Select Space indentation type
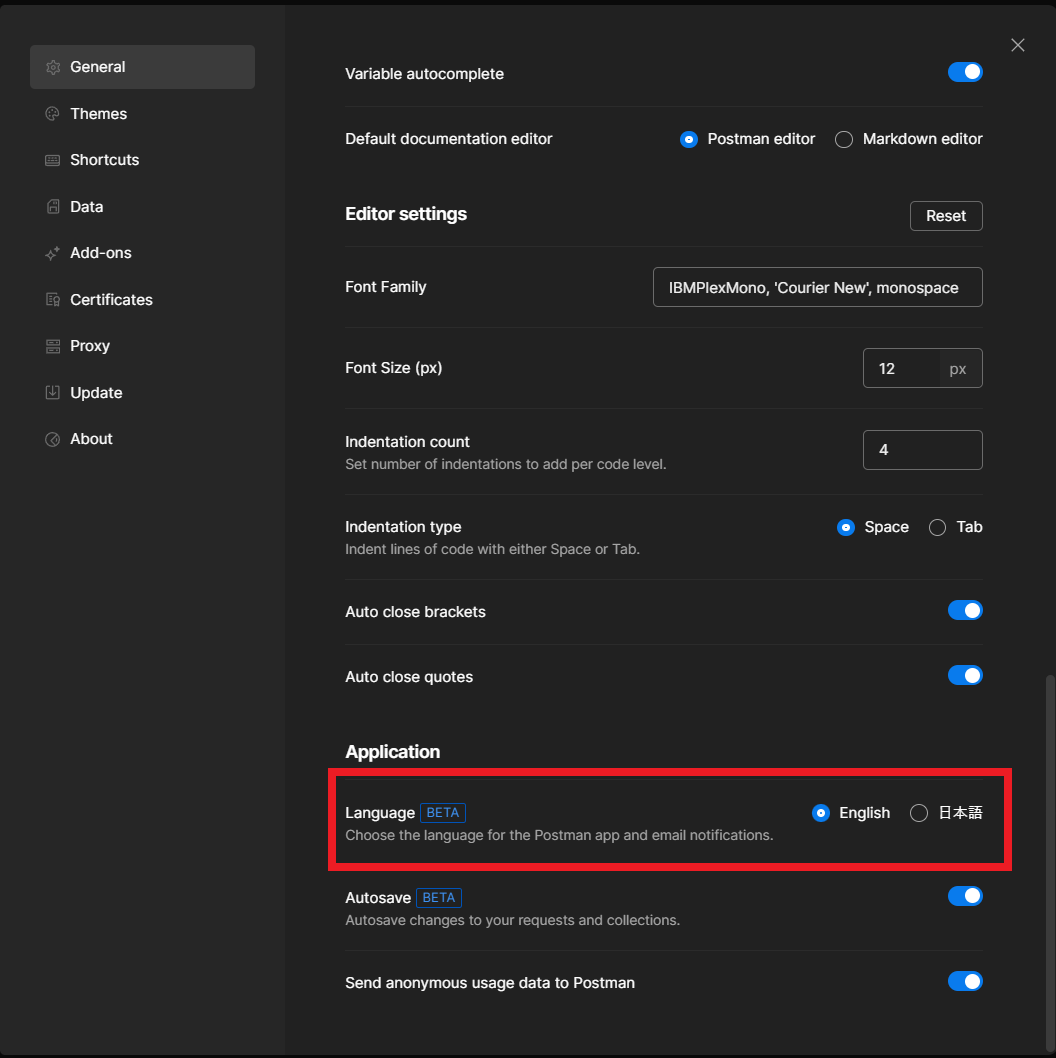Viewport: 1056px width, 1058px height. coord(845,528)
